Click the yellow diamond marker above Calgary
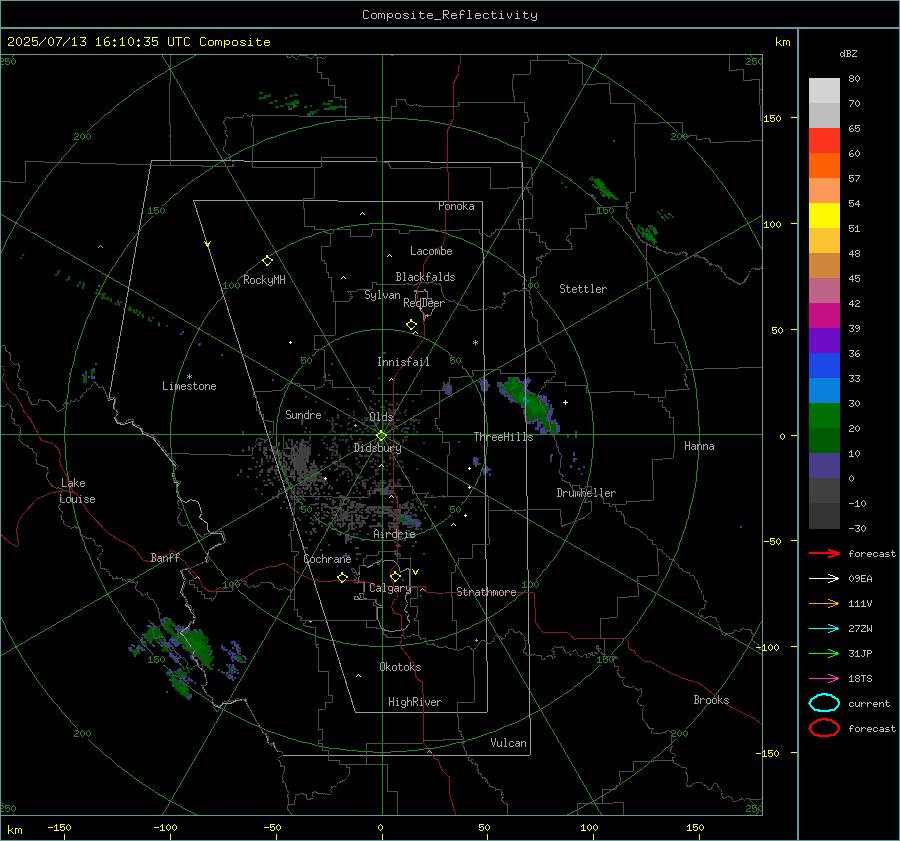Image resolution: width=900 pixels, height=841 pixels. (x=395, y=576)
